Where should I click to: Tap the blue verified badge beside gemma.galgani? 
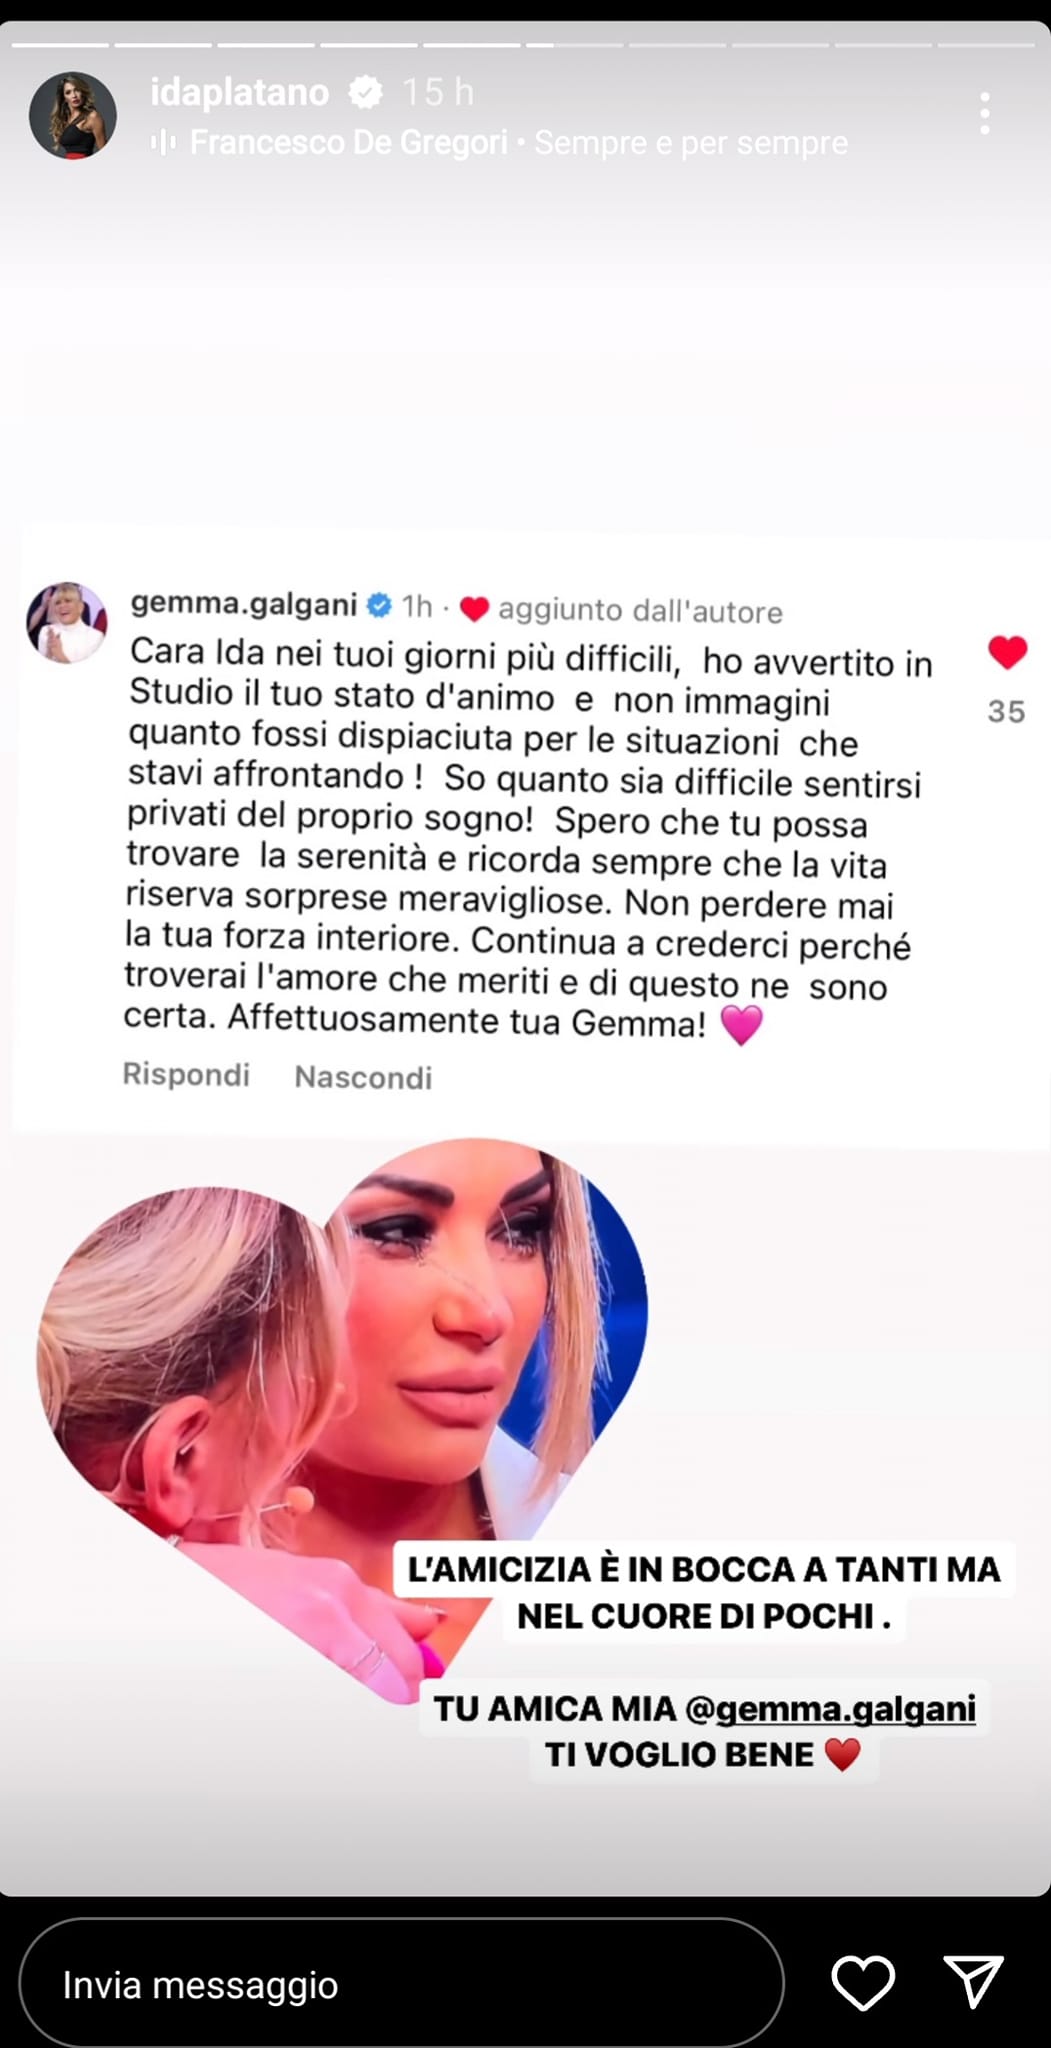click(379, 605)
